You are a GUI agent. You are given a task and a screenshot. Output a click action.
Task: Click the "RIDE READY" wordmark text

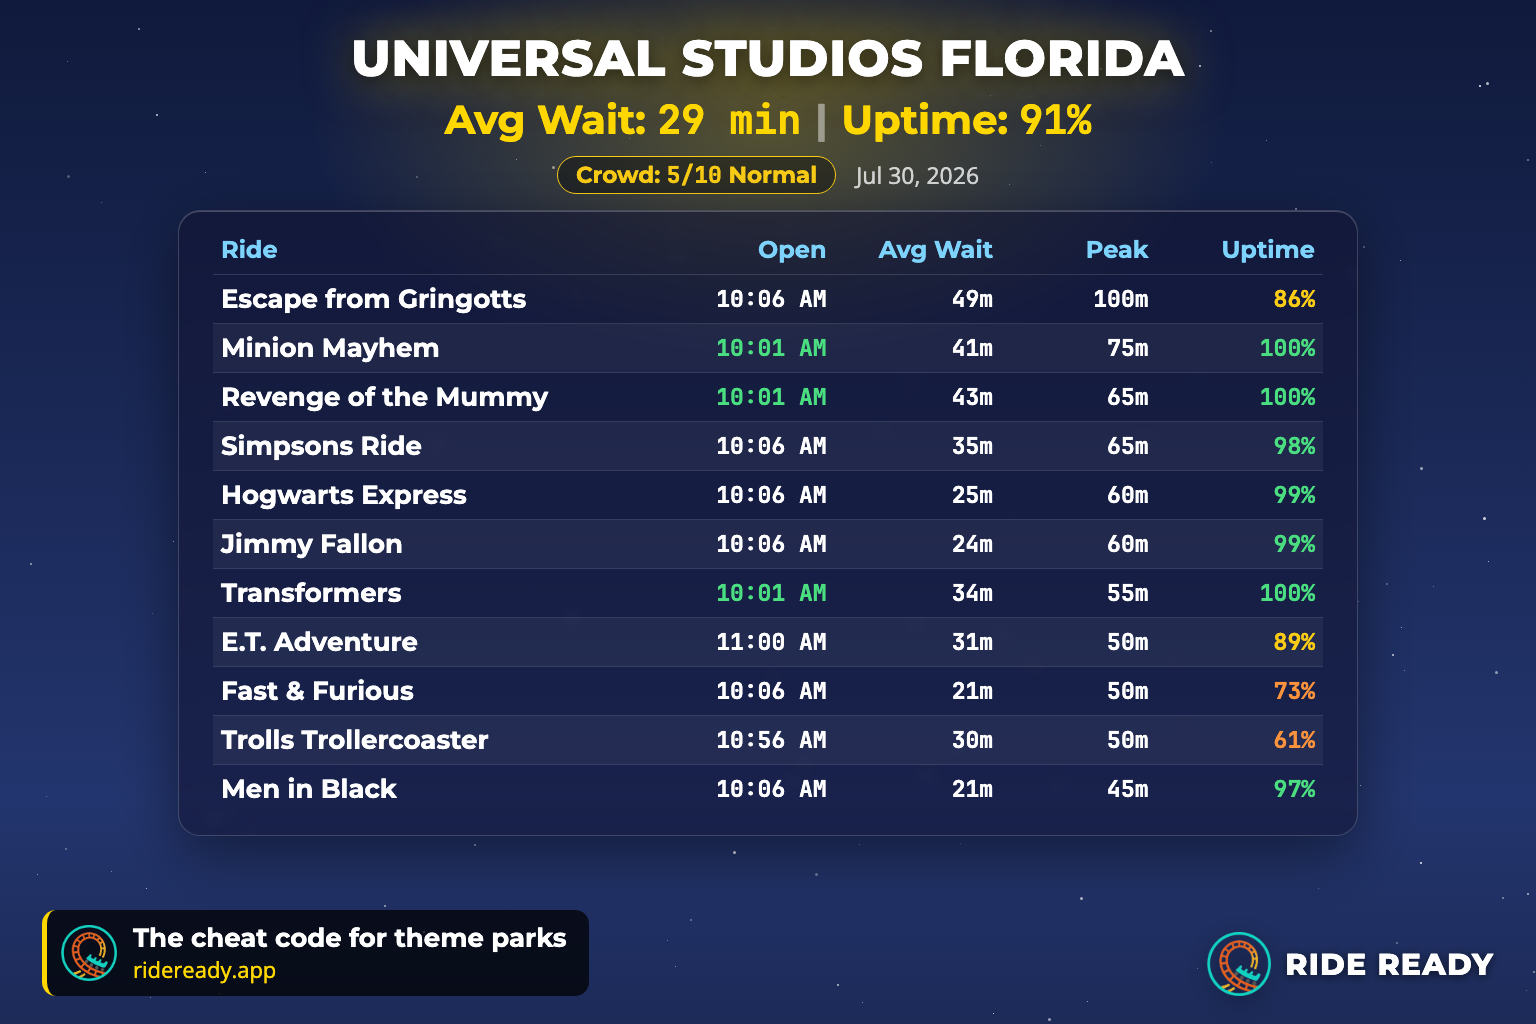(1389, 965)
